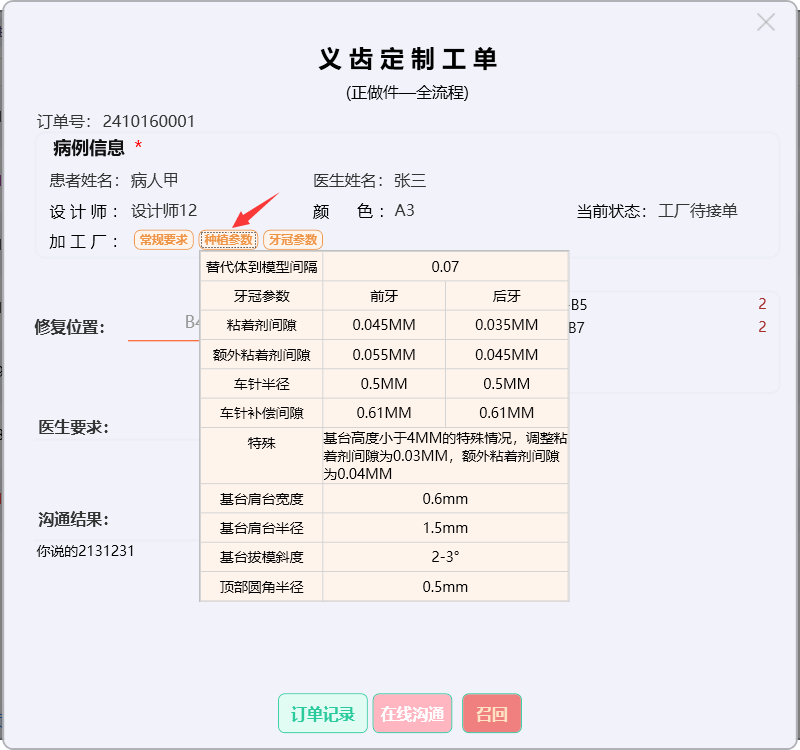Click the 顶部圆角半径 row label
The image size is (800, 750).
click(261, 587)
